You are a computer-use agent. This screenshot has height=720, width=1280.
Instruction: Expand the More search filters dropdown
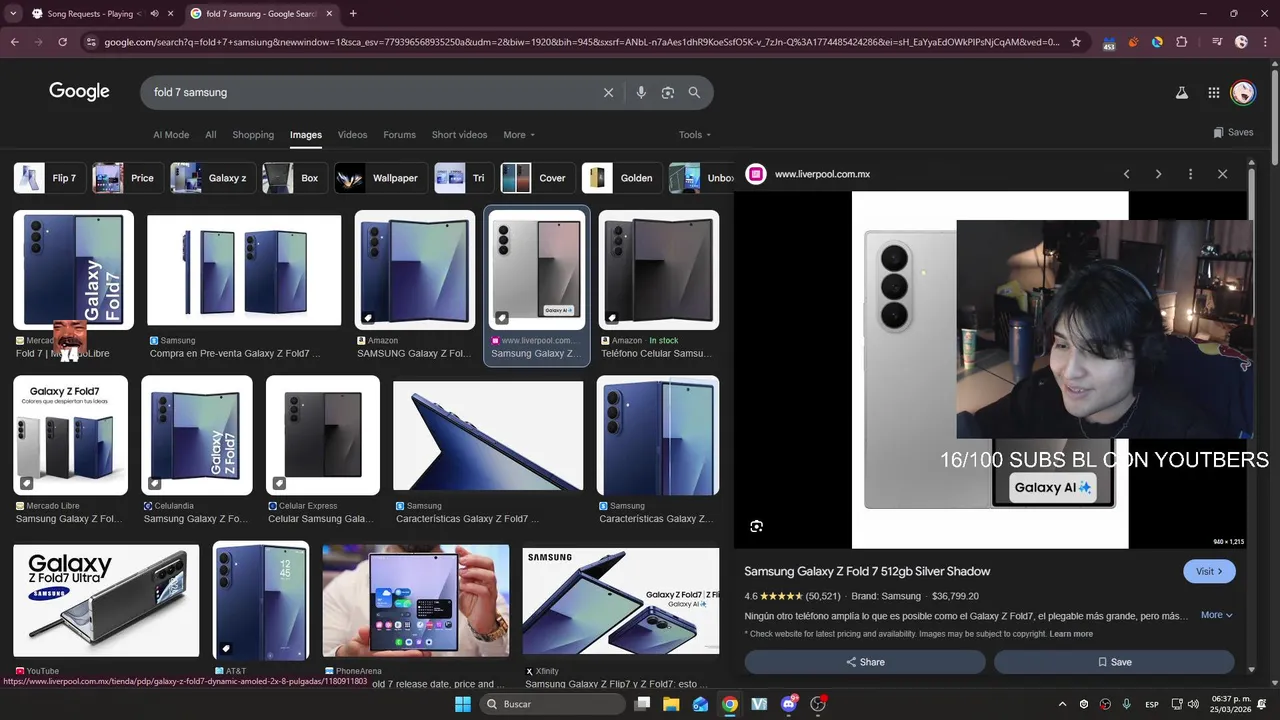click(x=519, y=135)
